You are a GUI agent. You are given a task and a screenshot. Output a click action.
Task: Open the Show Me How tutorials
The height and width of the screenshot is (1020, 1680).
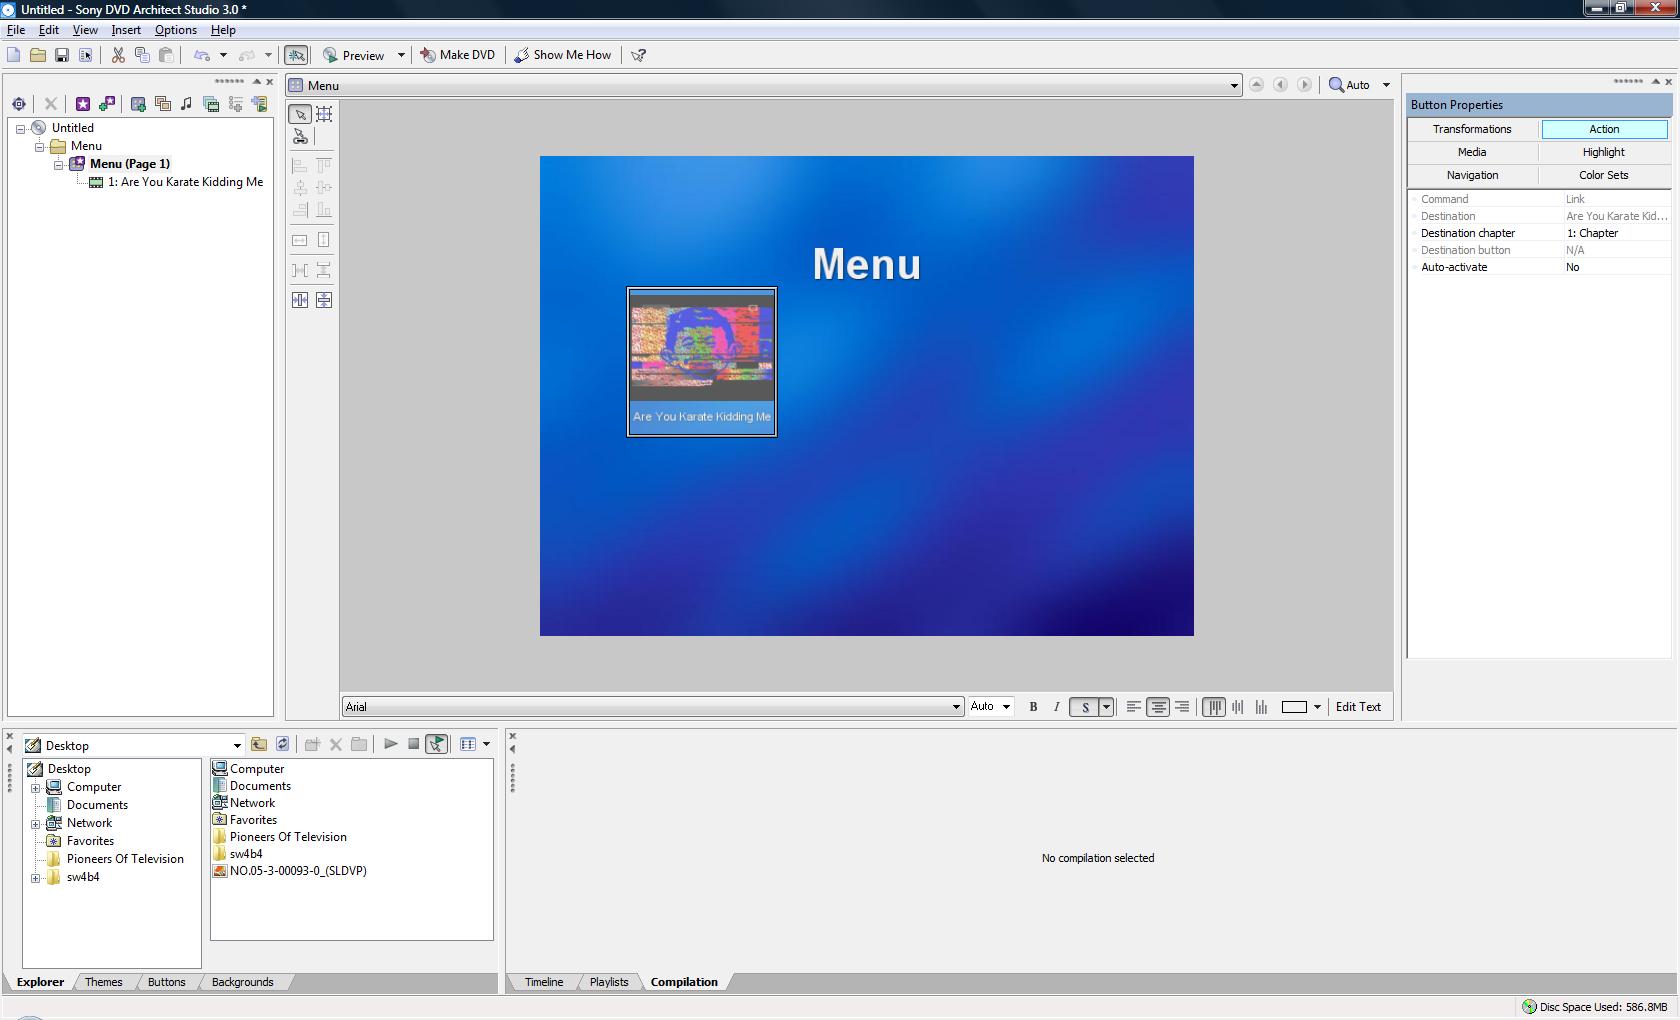[x=563, y=55]
